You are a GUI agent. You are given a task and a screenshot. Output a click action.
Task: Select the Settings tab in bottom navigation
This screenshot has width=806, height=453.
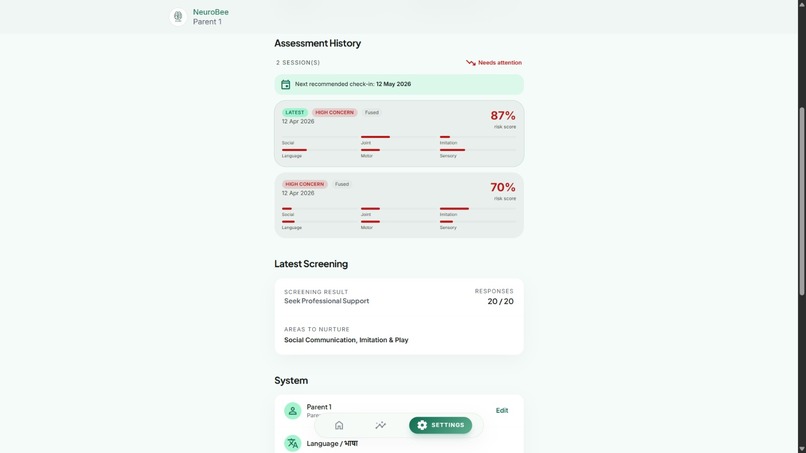pos(441,425)
